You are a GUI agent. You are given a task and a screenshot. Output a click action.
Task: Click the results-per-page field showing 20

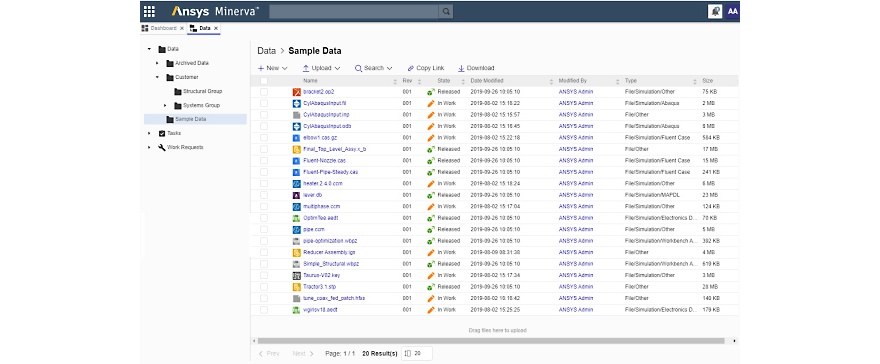[417, 353]
